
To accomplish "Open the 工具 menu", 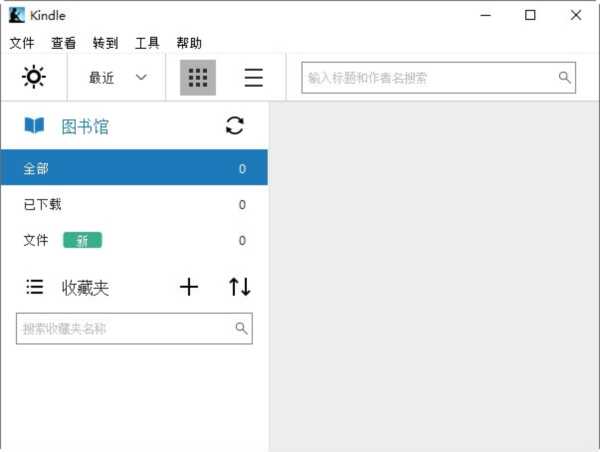I will pyautogui.click(x=147, y=43).
